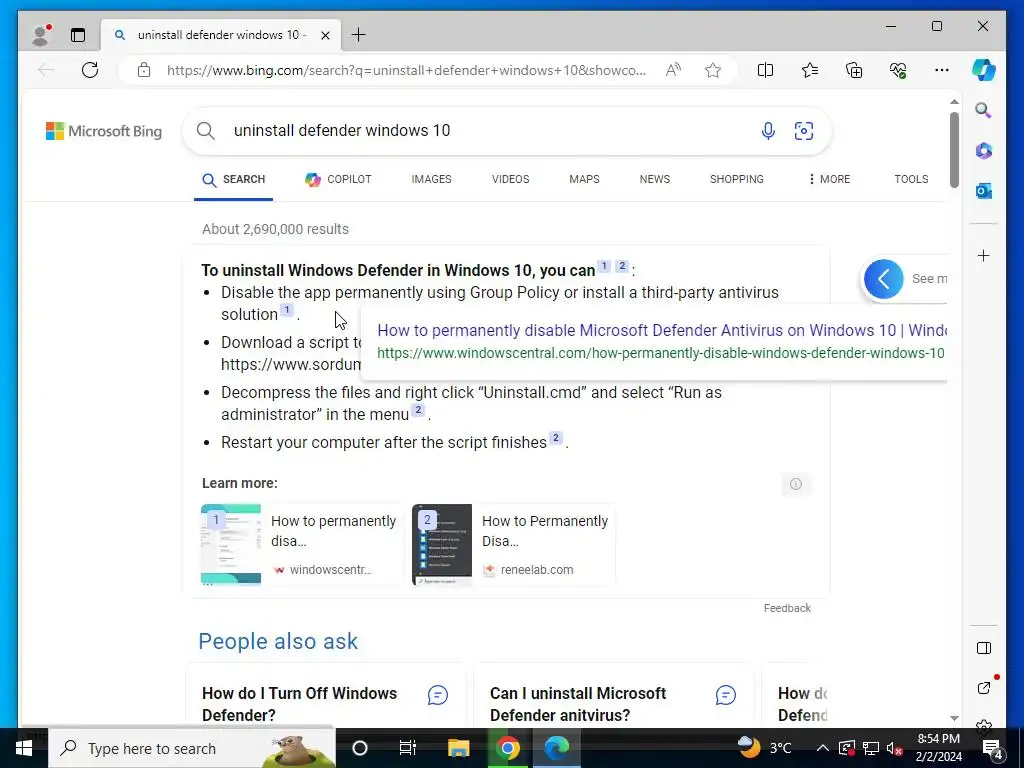Viewport: 1024px width, 768px height.
Task: Open the windowscentral.com green URL link
Action: click(x=661, y=353)
